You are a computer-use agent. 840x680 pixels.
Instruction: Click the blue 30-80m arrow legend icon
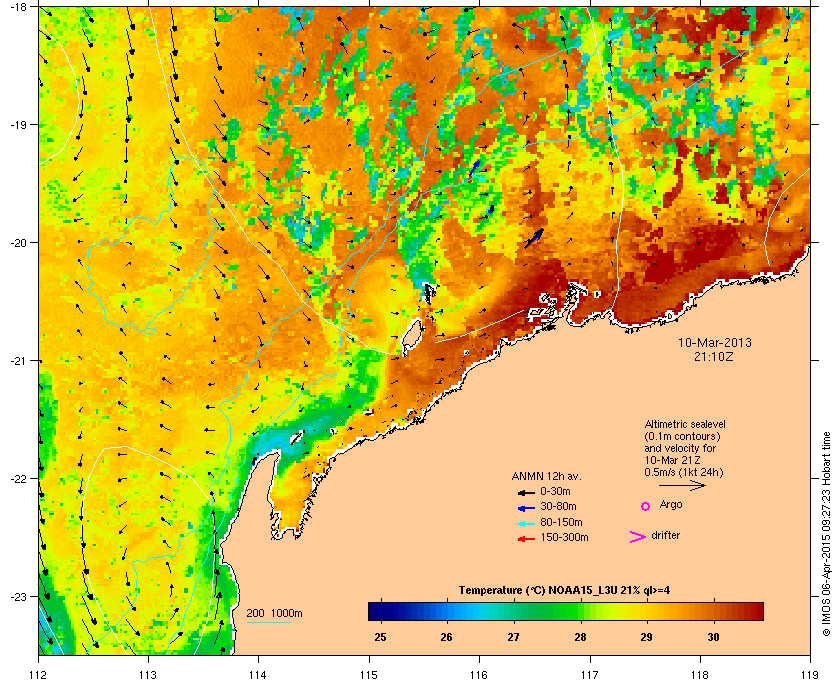pos(526,508)
